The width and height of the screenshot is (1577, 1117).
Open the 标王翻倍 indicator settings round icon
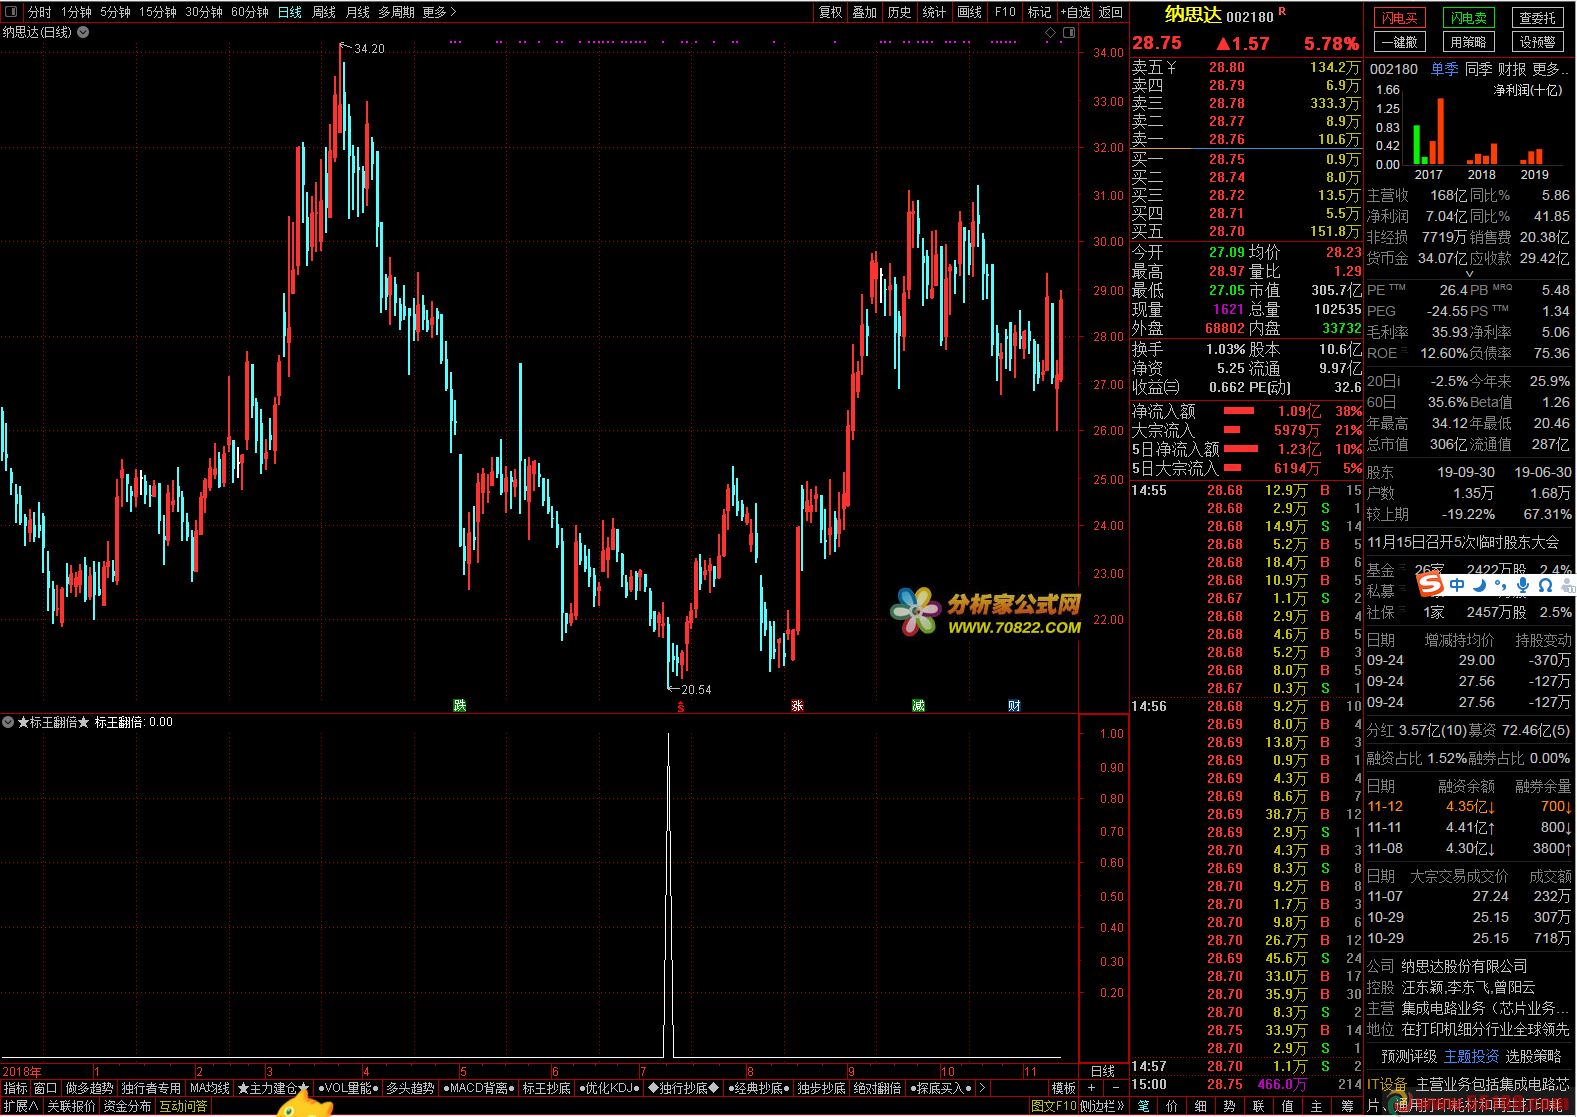8,722
